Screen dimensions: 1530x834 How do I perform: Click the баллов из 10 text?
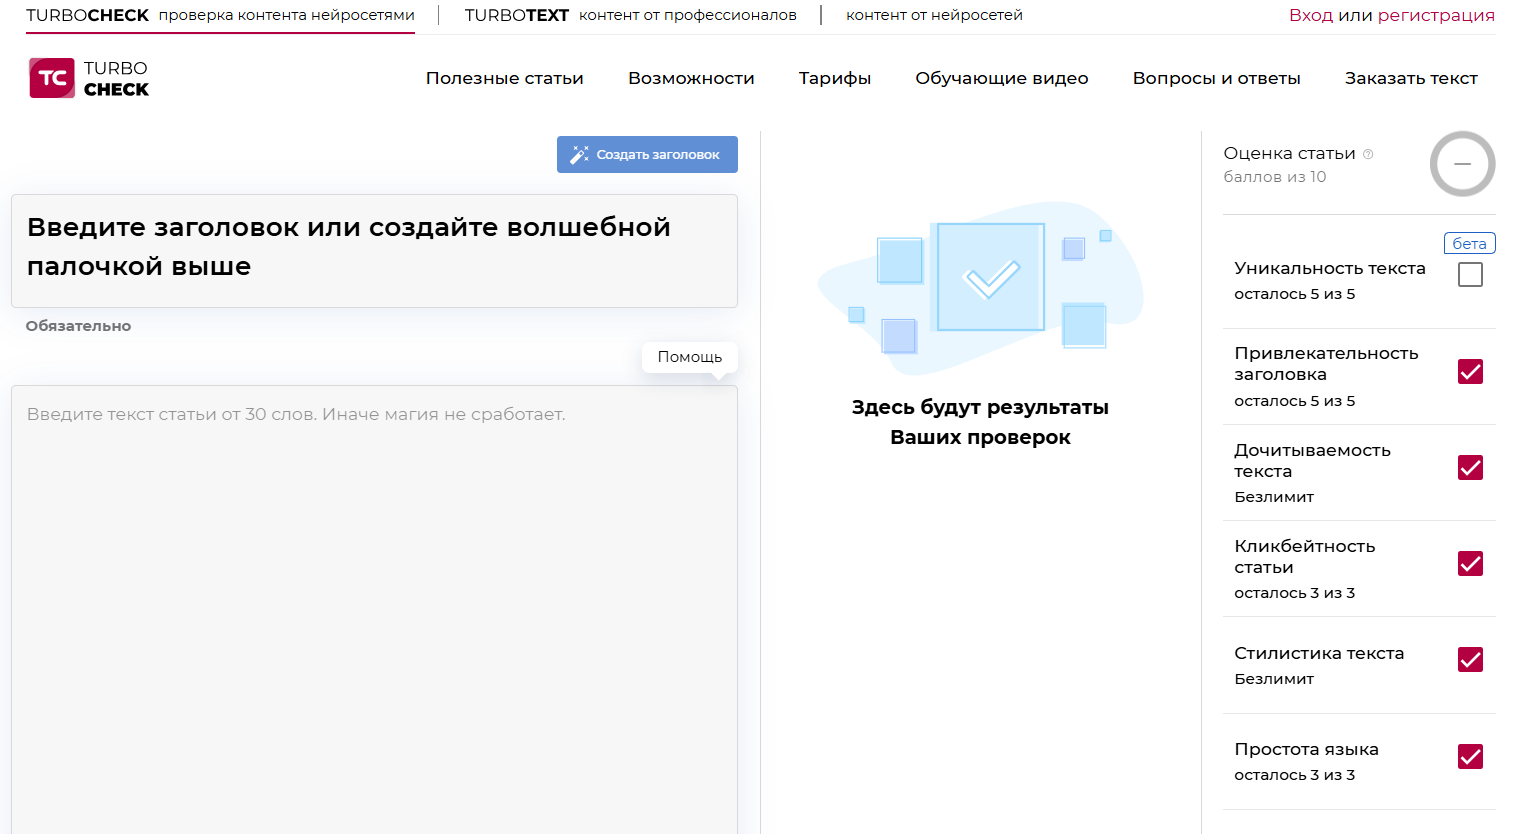click(x=1274, y=177)
